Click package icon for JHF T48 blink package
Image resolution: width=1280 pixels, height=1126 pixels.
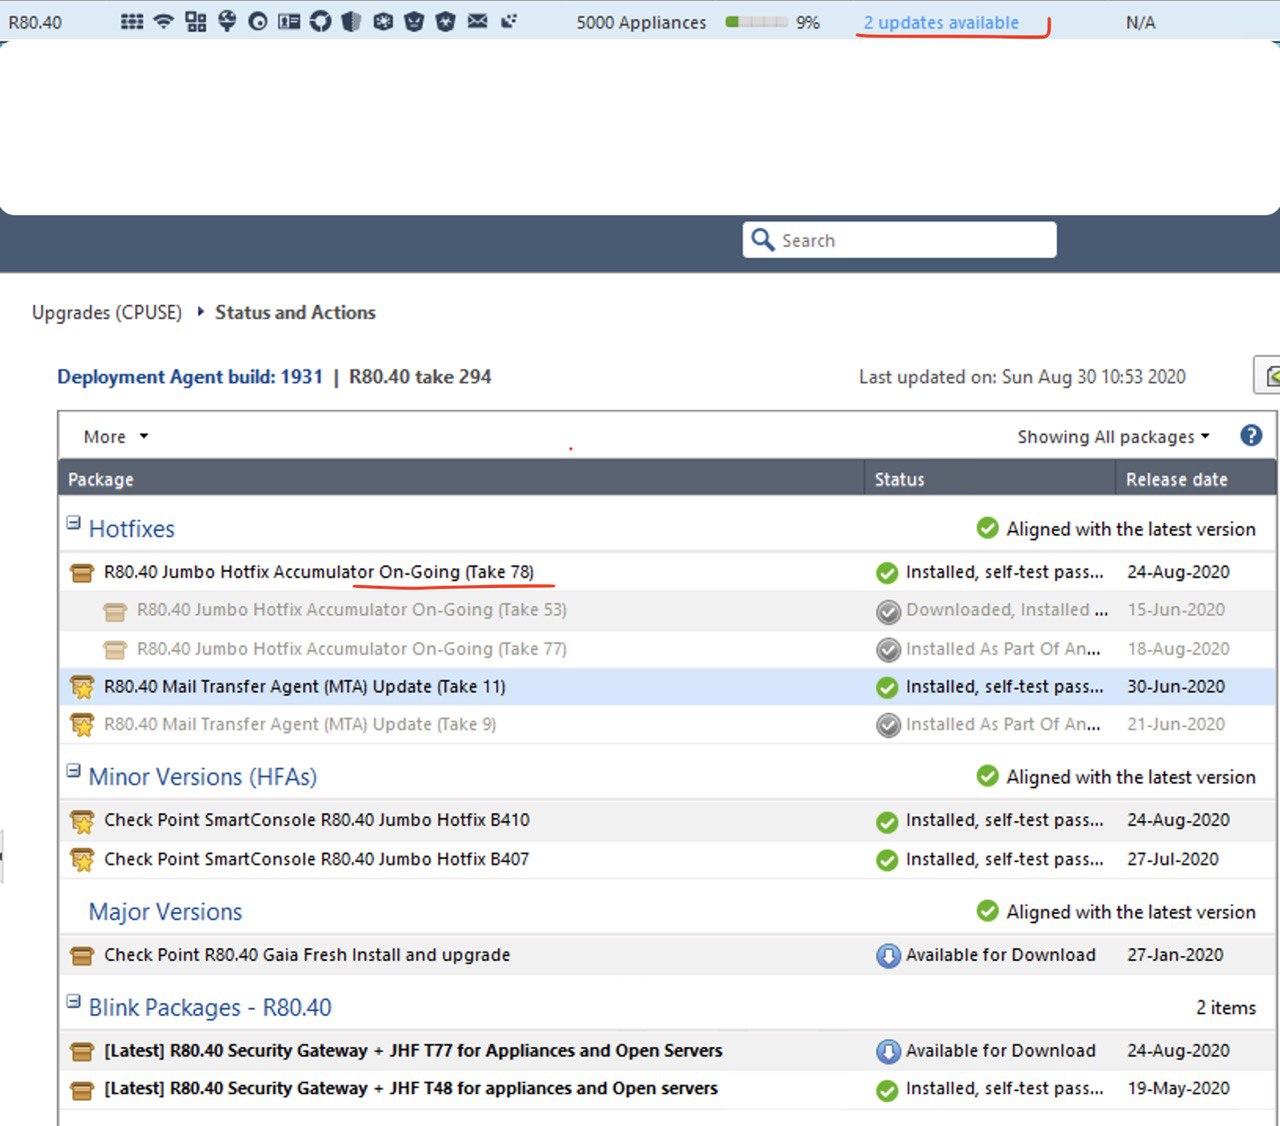(x=82, y=1090)
